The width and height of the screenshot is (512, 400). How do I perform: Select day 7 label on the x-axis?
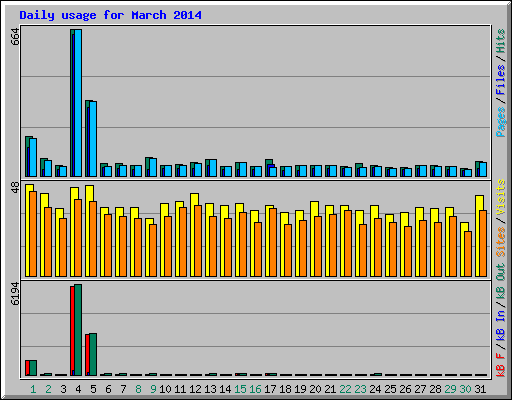pos(123,389)
